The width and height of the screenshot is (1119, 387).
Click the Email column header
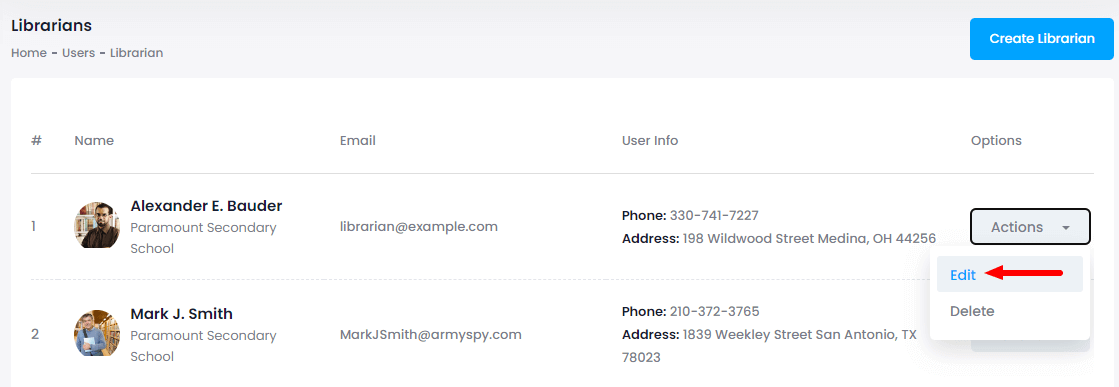click(x=358, y=141)
